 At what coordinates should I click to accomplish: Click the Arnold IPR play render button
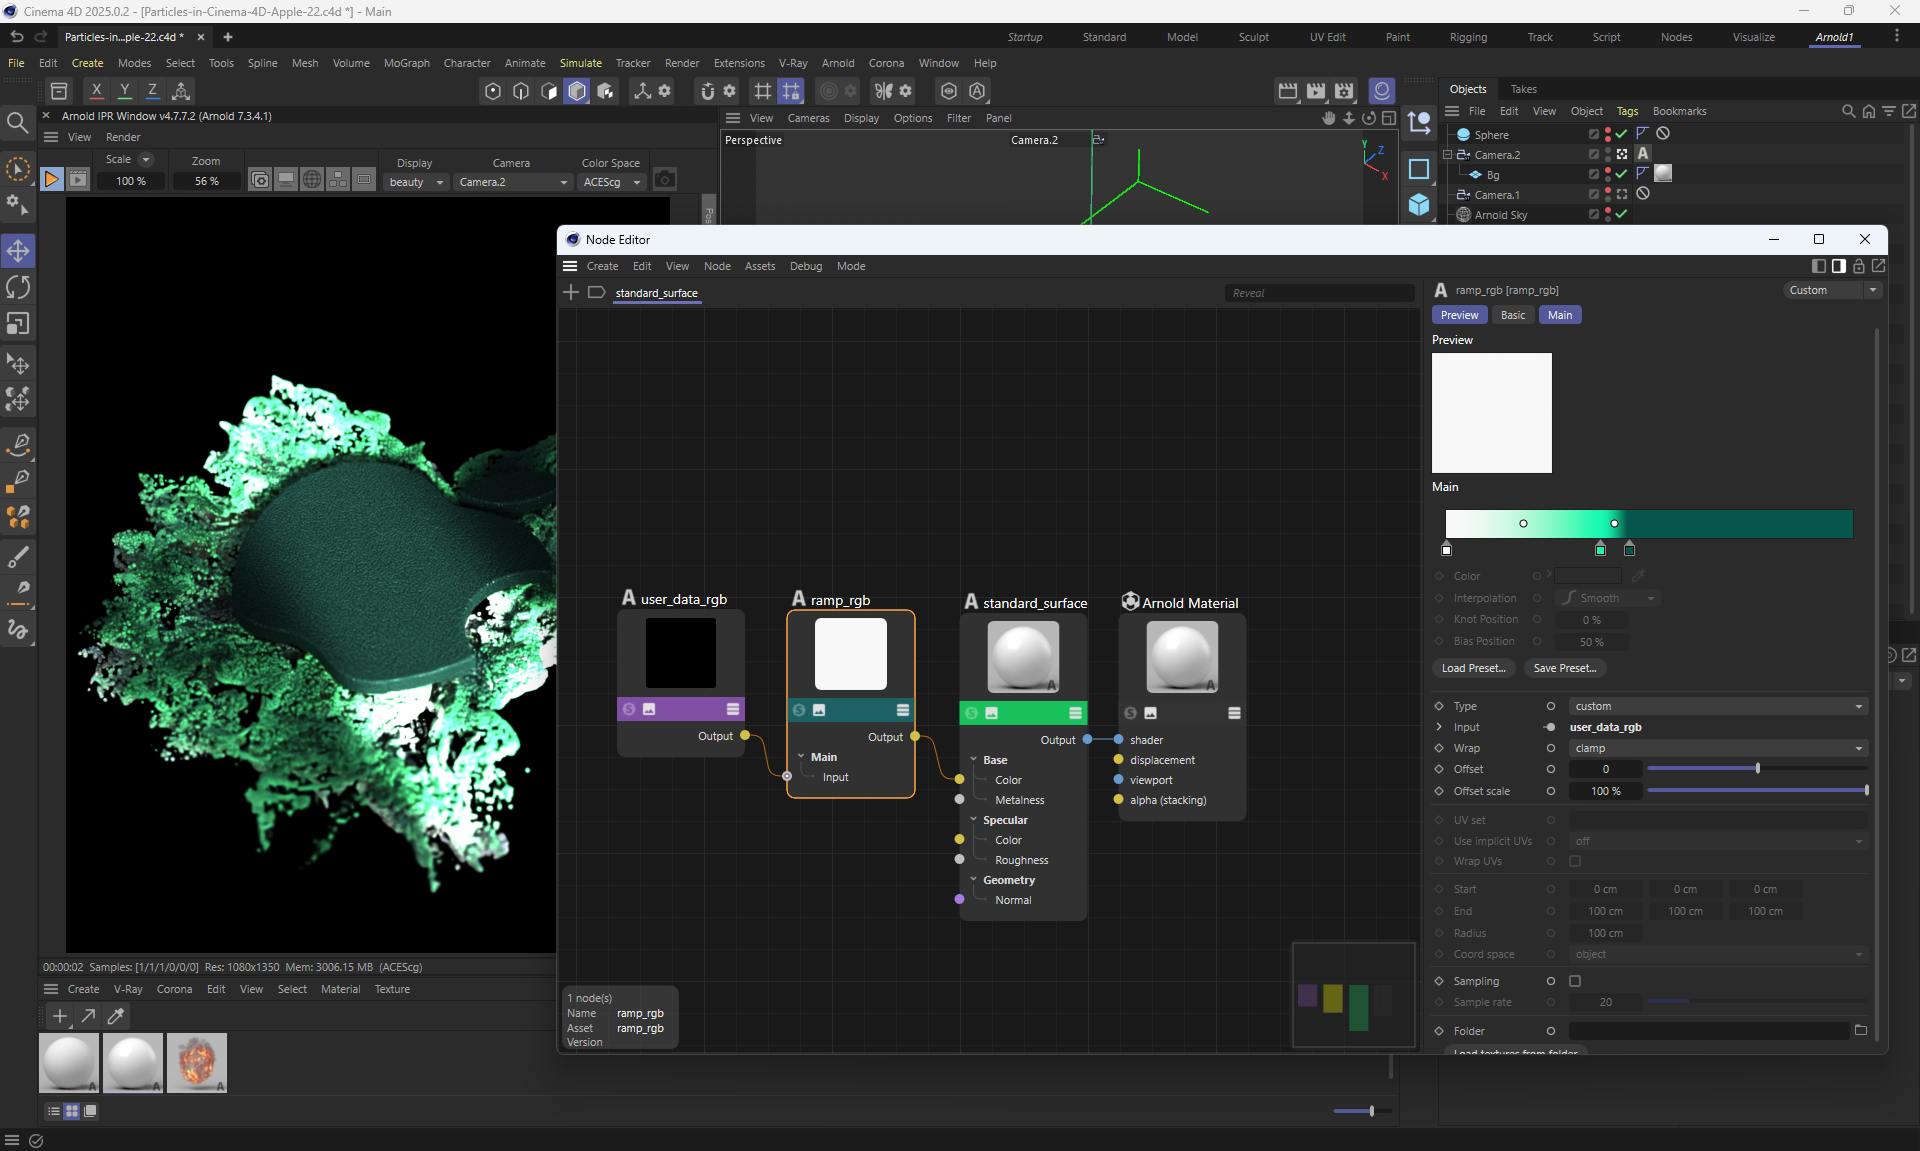click(51, 180)
